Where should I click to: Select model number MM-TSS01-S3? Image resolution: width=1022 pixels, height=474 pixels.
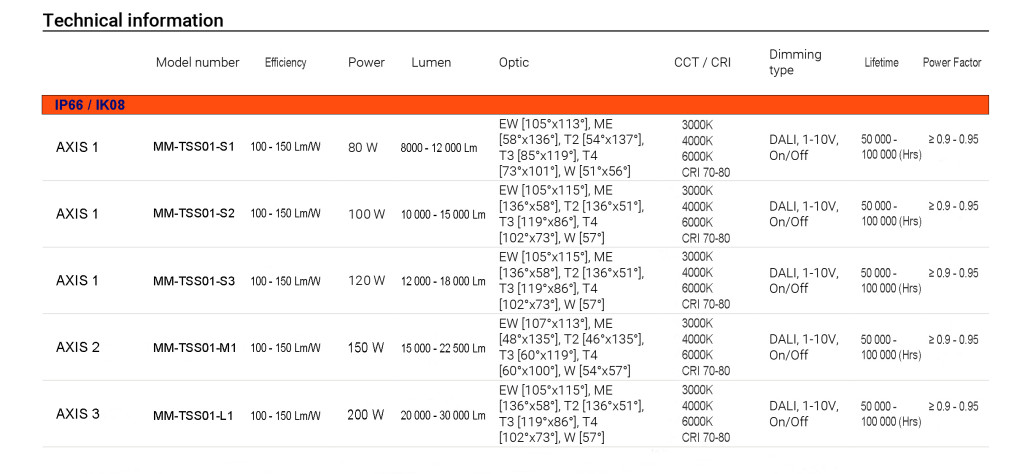click(194, 280)
